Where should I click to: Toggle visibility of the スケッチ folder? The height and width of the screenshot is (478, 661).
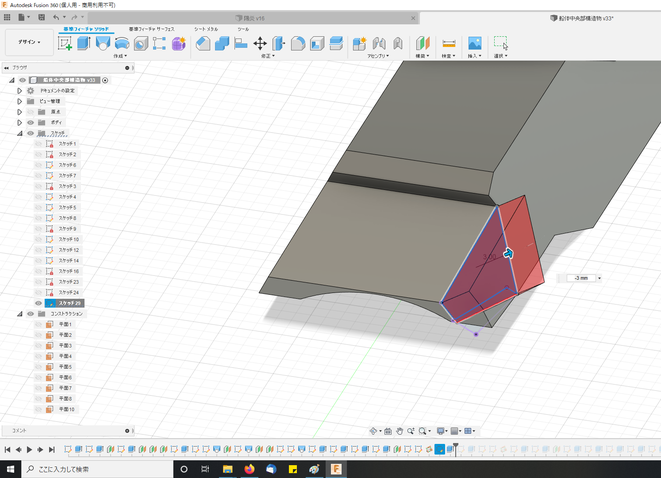pos(30,133)
